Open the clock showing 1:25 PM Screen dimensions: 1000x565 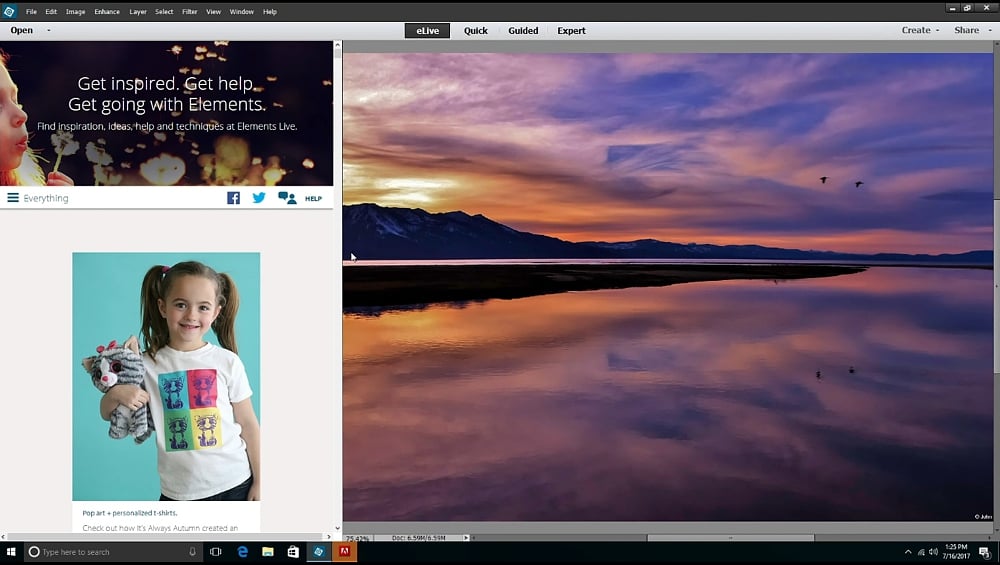[x=956, y=552]
